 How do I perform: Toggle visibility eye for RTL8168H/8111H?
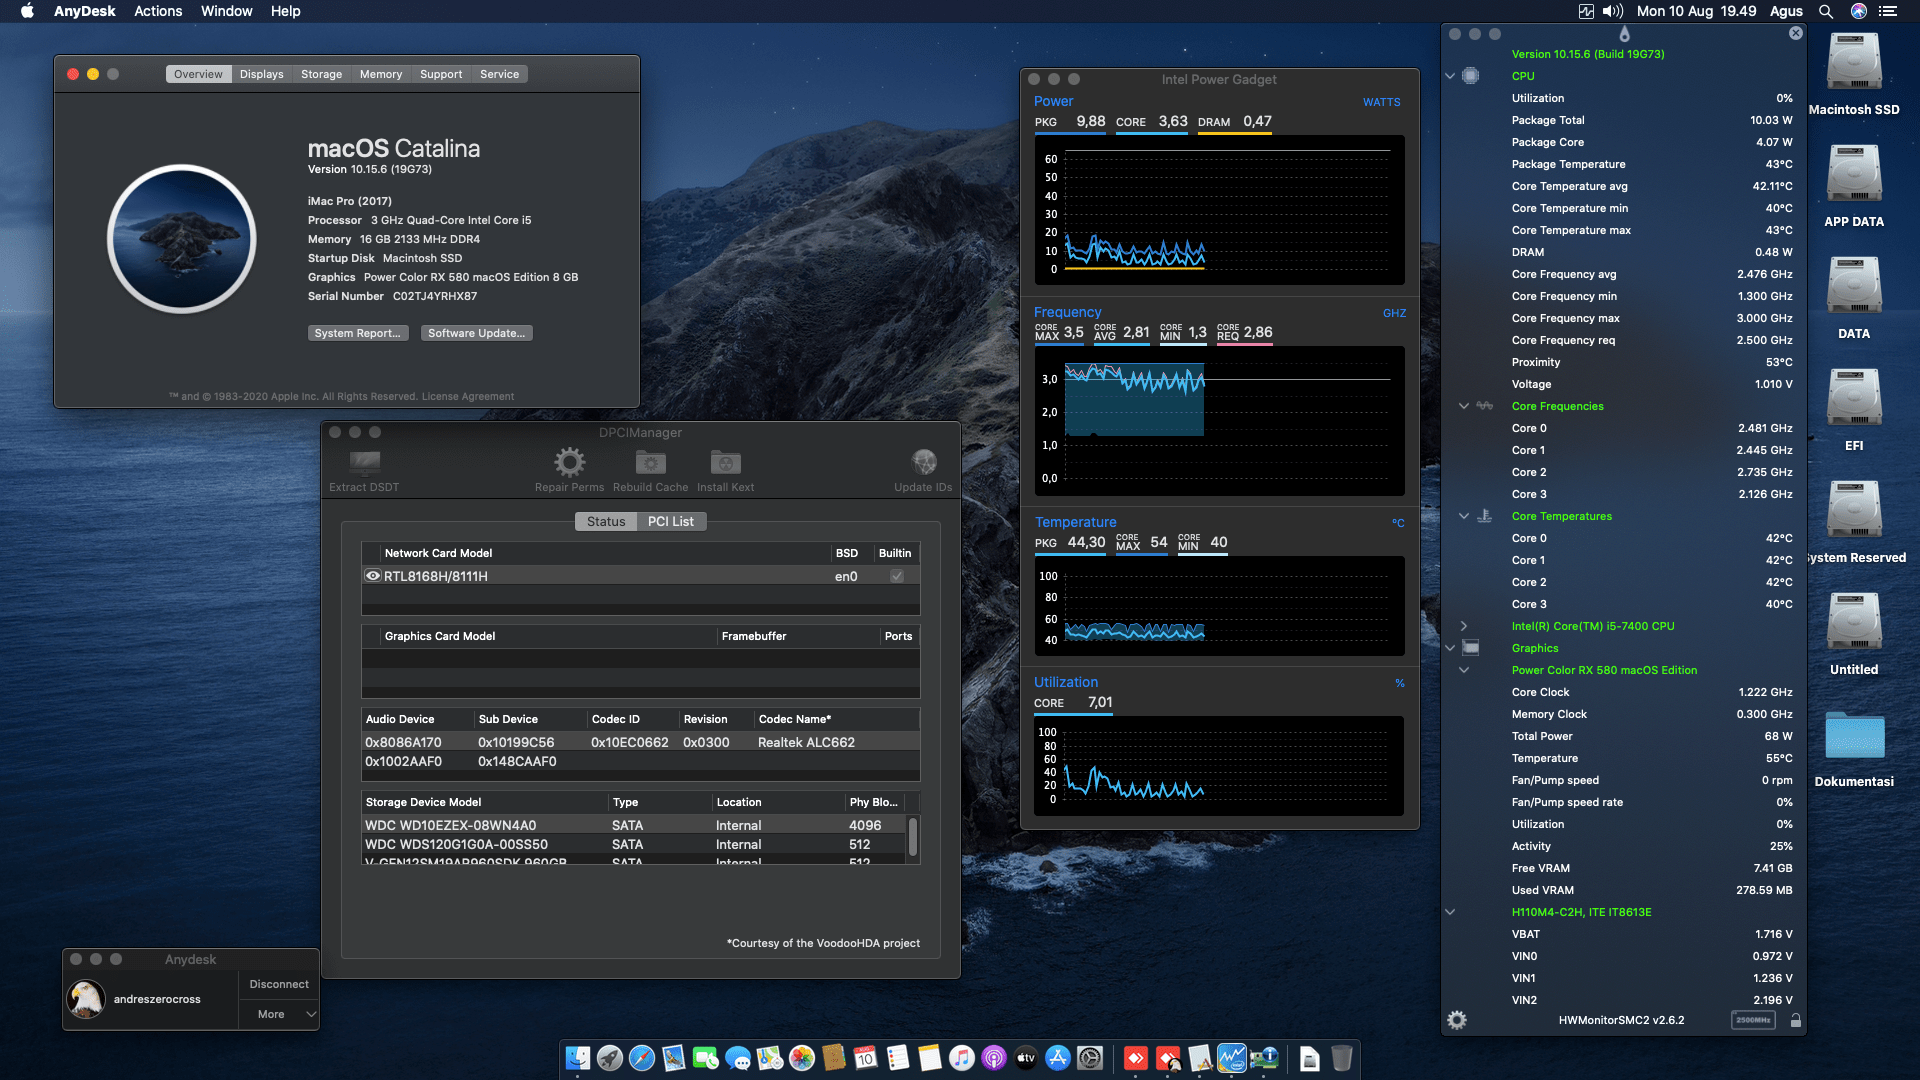[372, 575]
